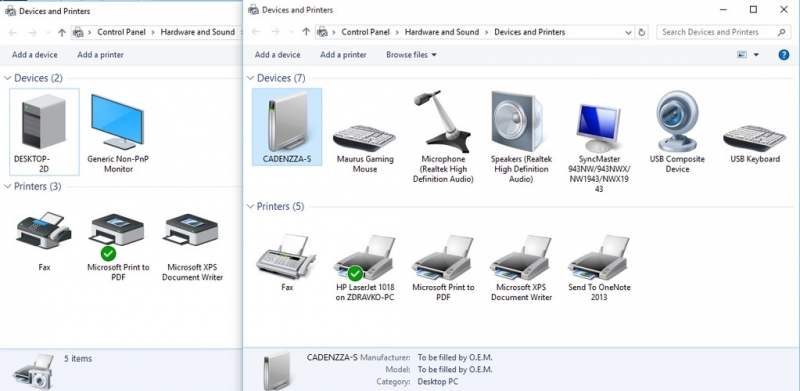Expand the address bar history dropdown

(629, 32)
